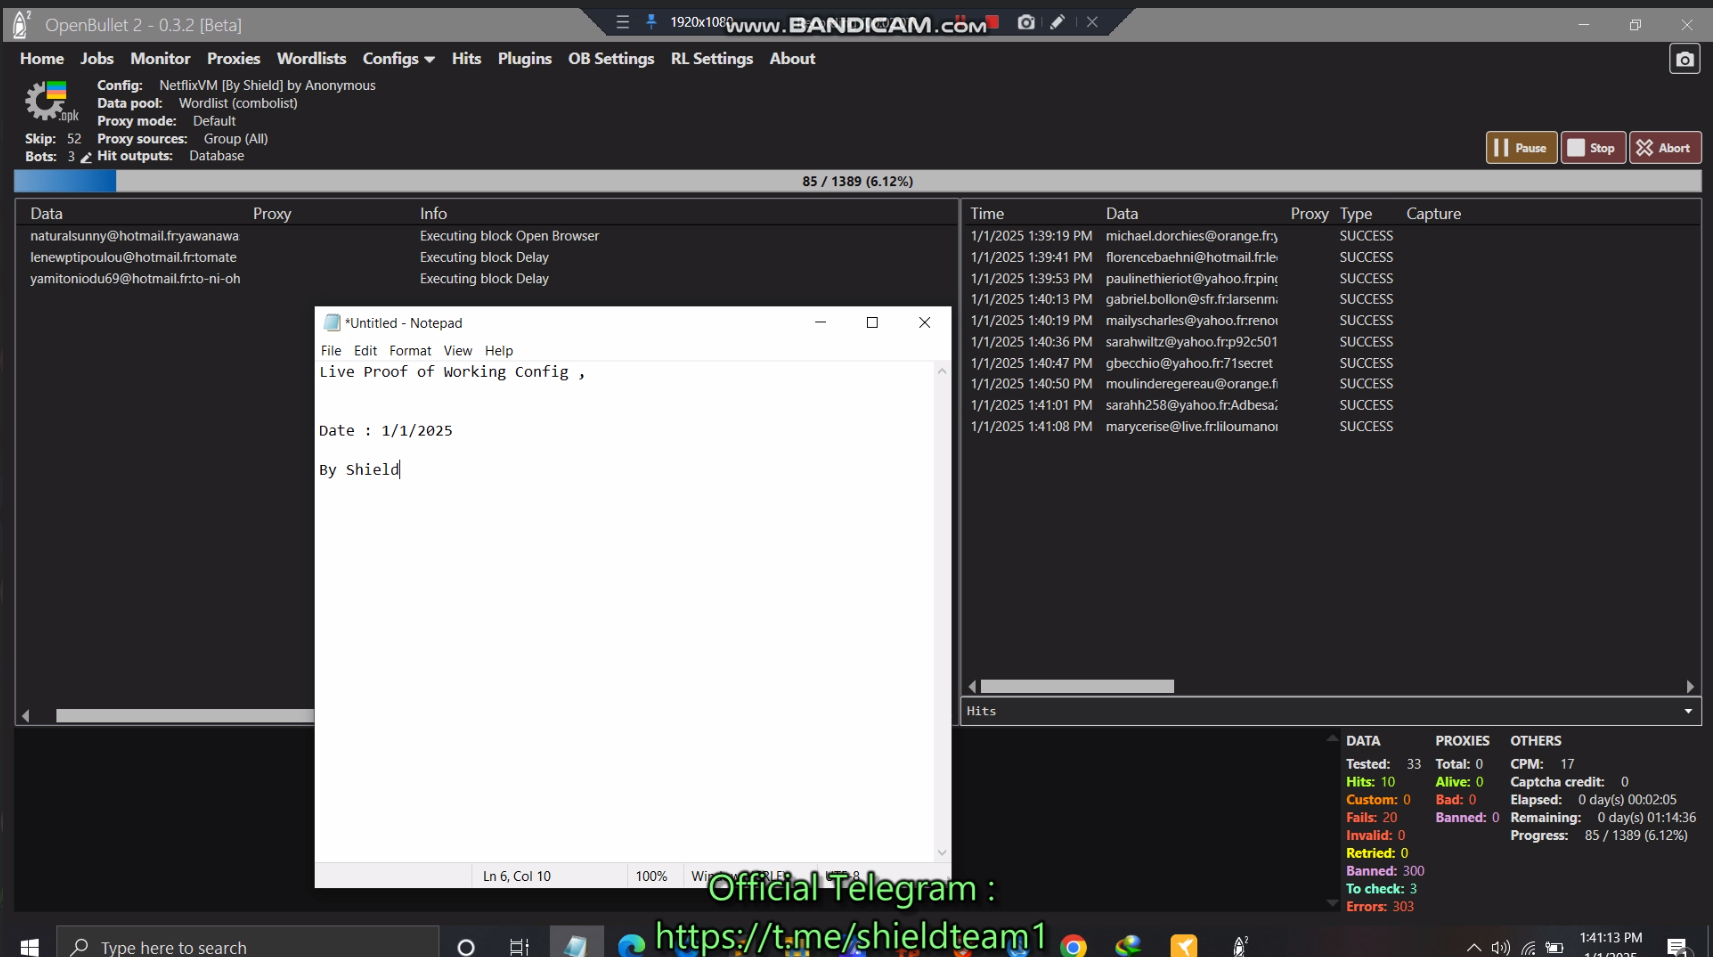Viewport: 1713px width, 957px height.
Task: Open the volume control in system tray
Action: [x=1500, y=947]
